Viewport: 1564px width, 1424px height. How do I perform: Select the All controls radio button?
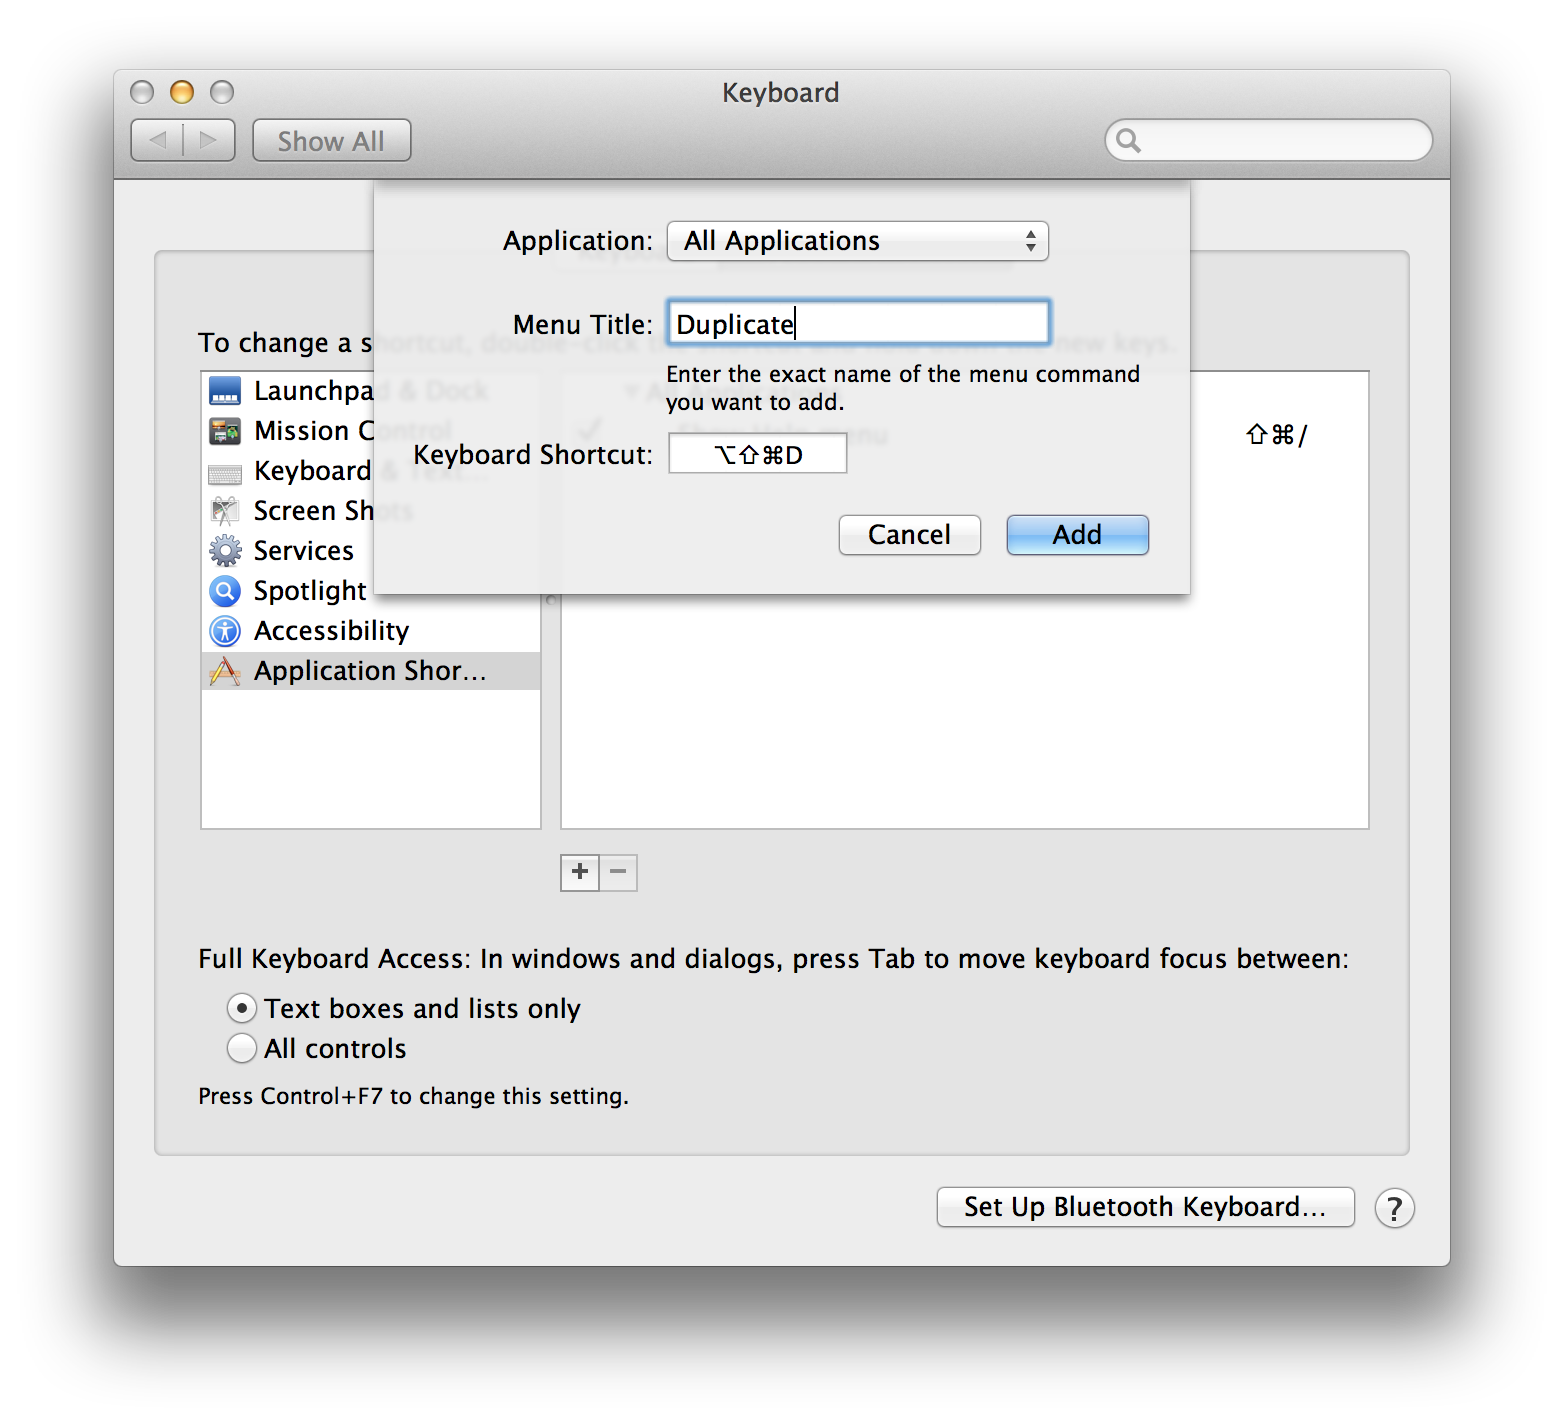[241, 1048]
